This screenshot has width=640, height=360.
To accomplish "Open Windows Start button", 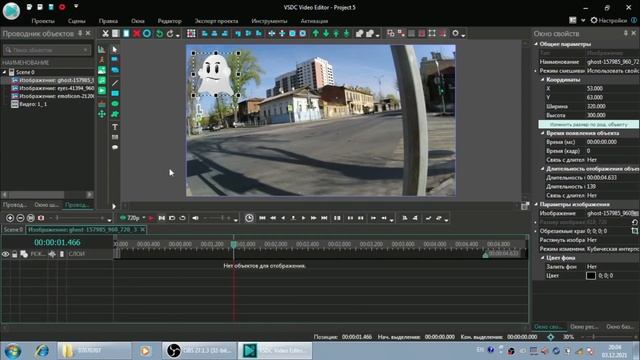I will click(12, 351).
